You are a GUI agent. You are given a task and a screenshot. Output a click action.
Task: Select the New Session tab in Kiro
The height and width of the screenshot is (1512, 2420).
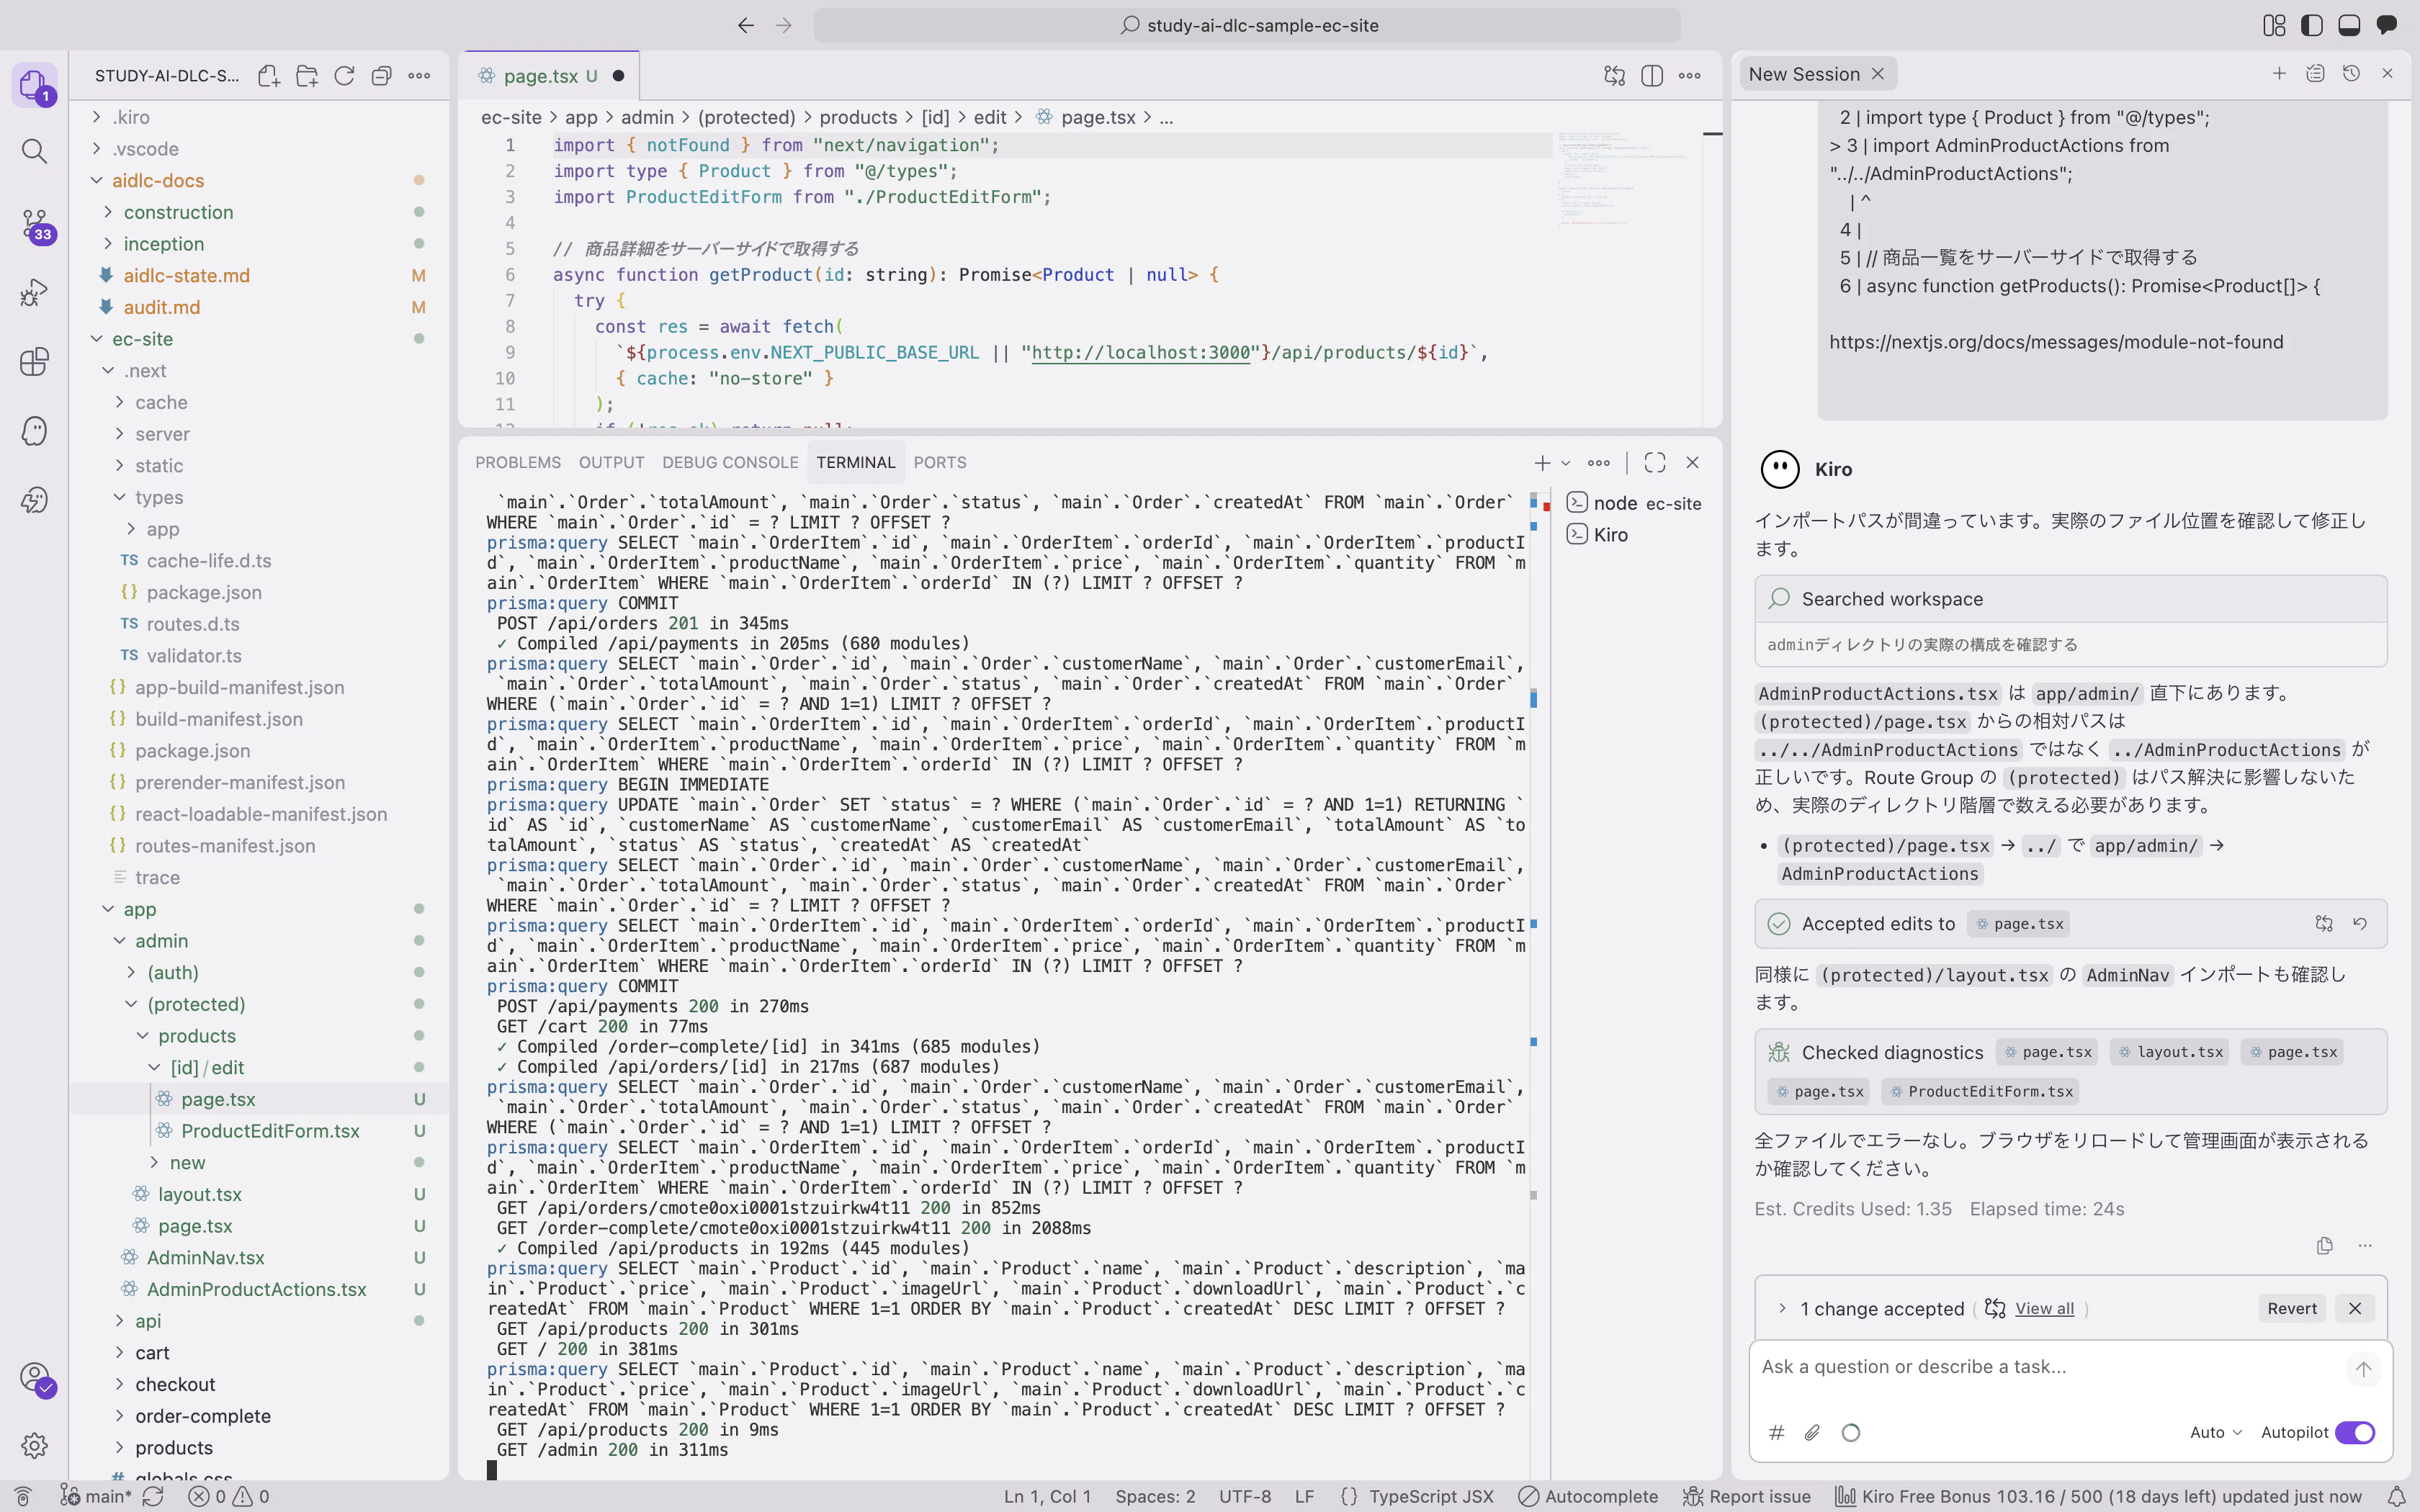point(1804,74)
